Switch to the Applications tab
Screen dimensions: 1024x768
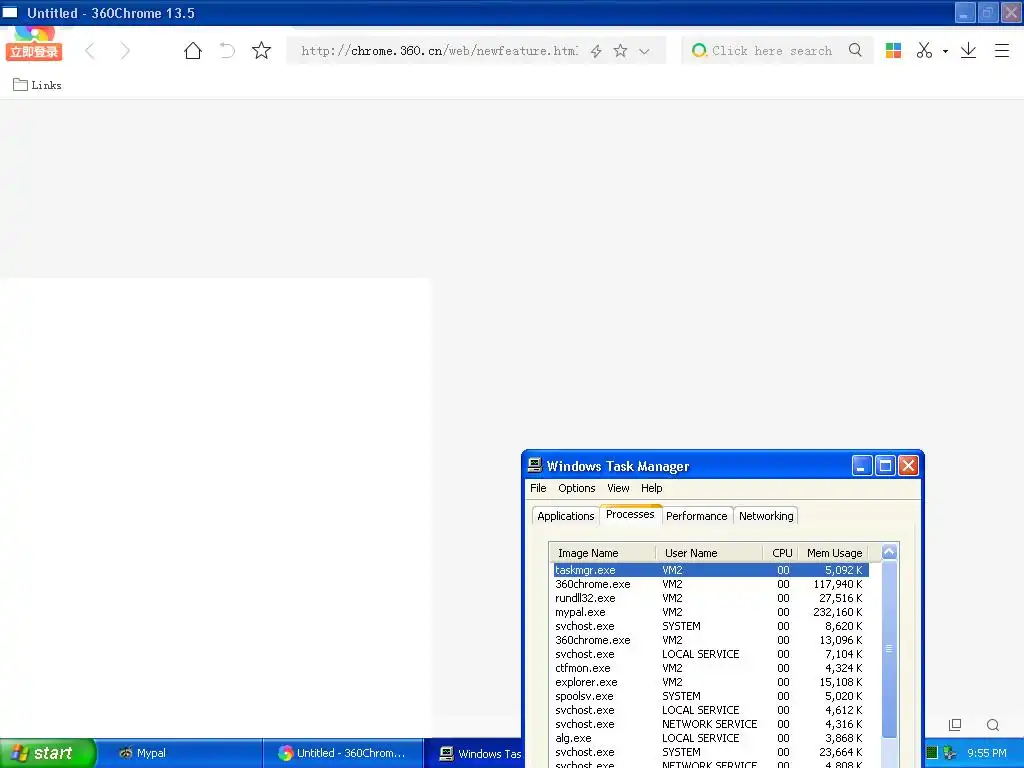click(566, 516)
